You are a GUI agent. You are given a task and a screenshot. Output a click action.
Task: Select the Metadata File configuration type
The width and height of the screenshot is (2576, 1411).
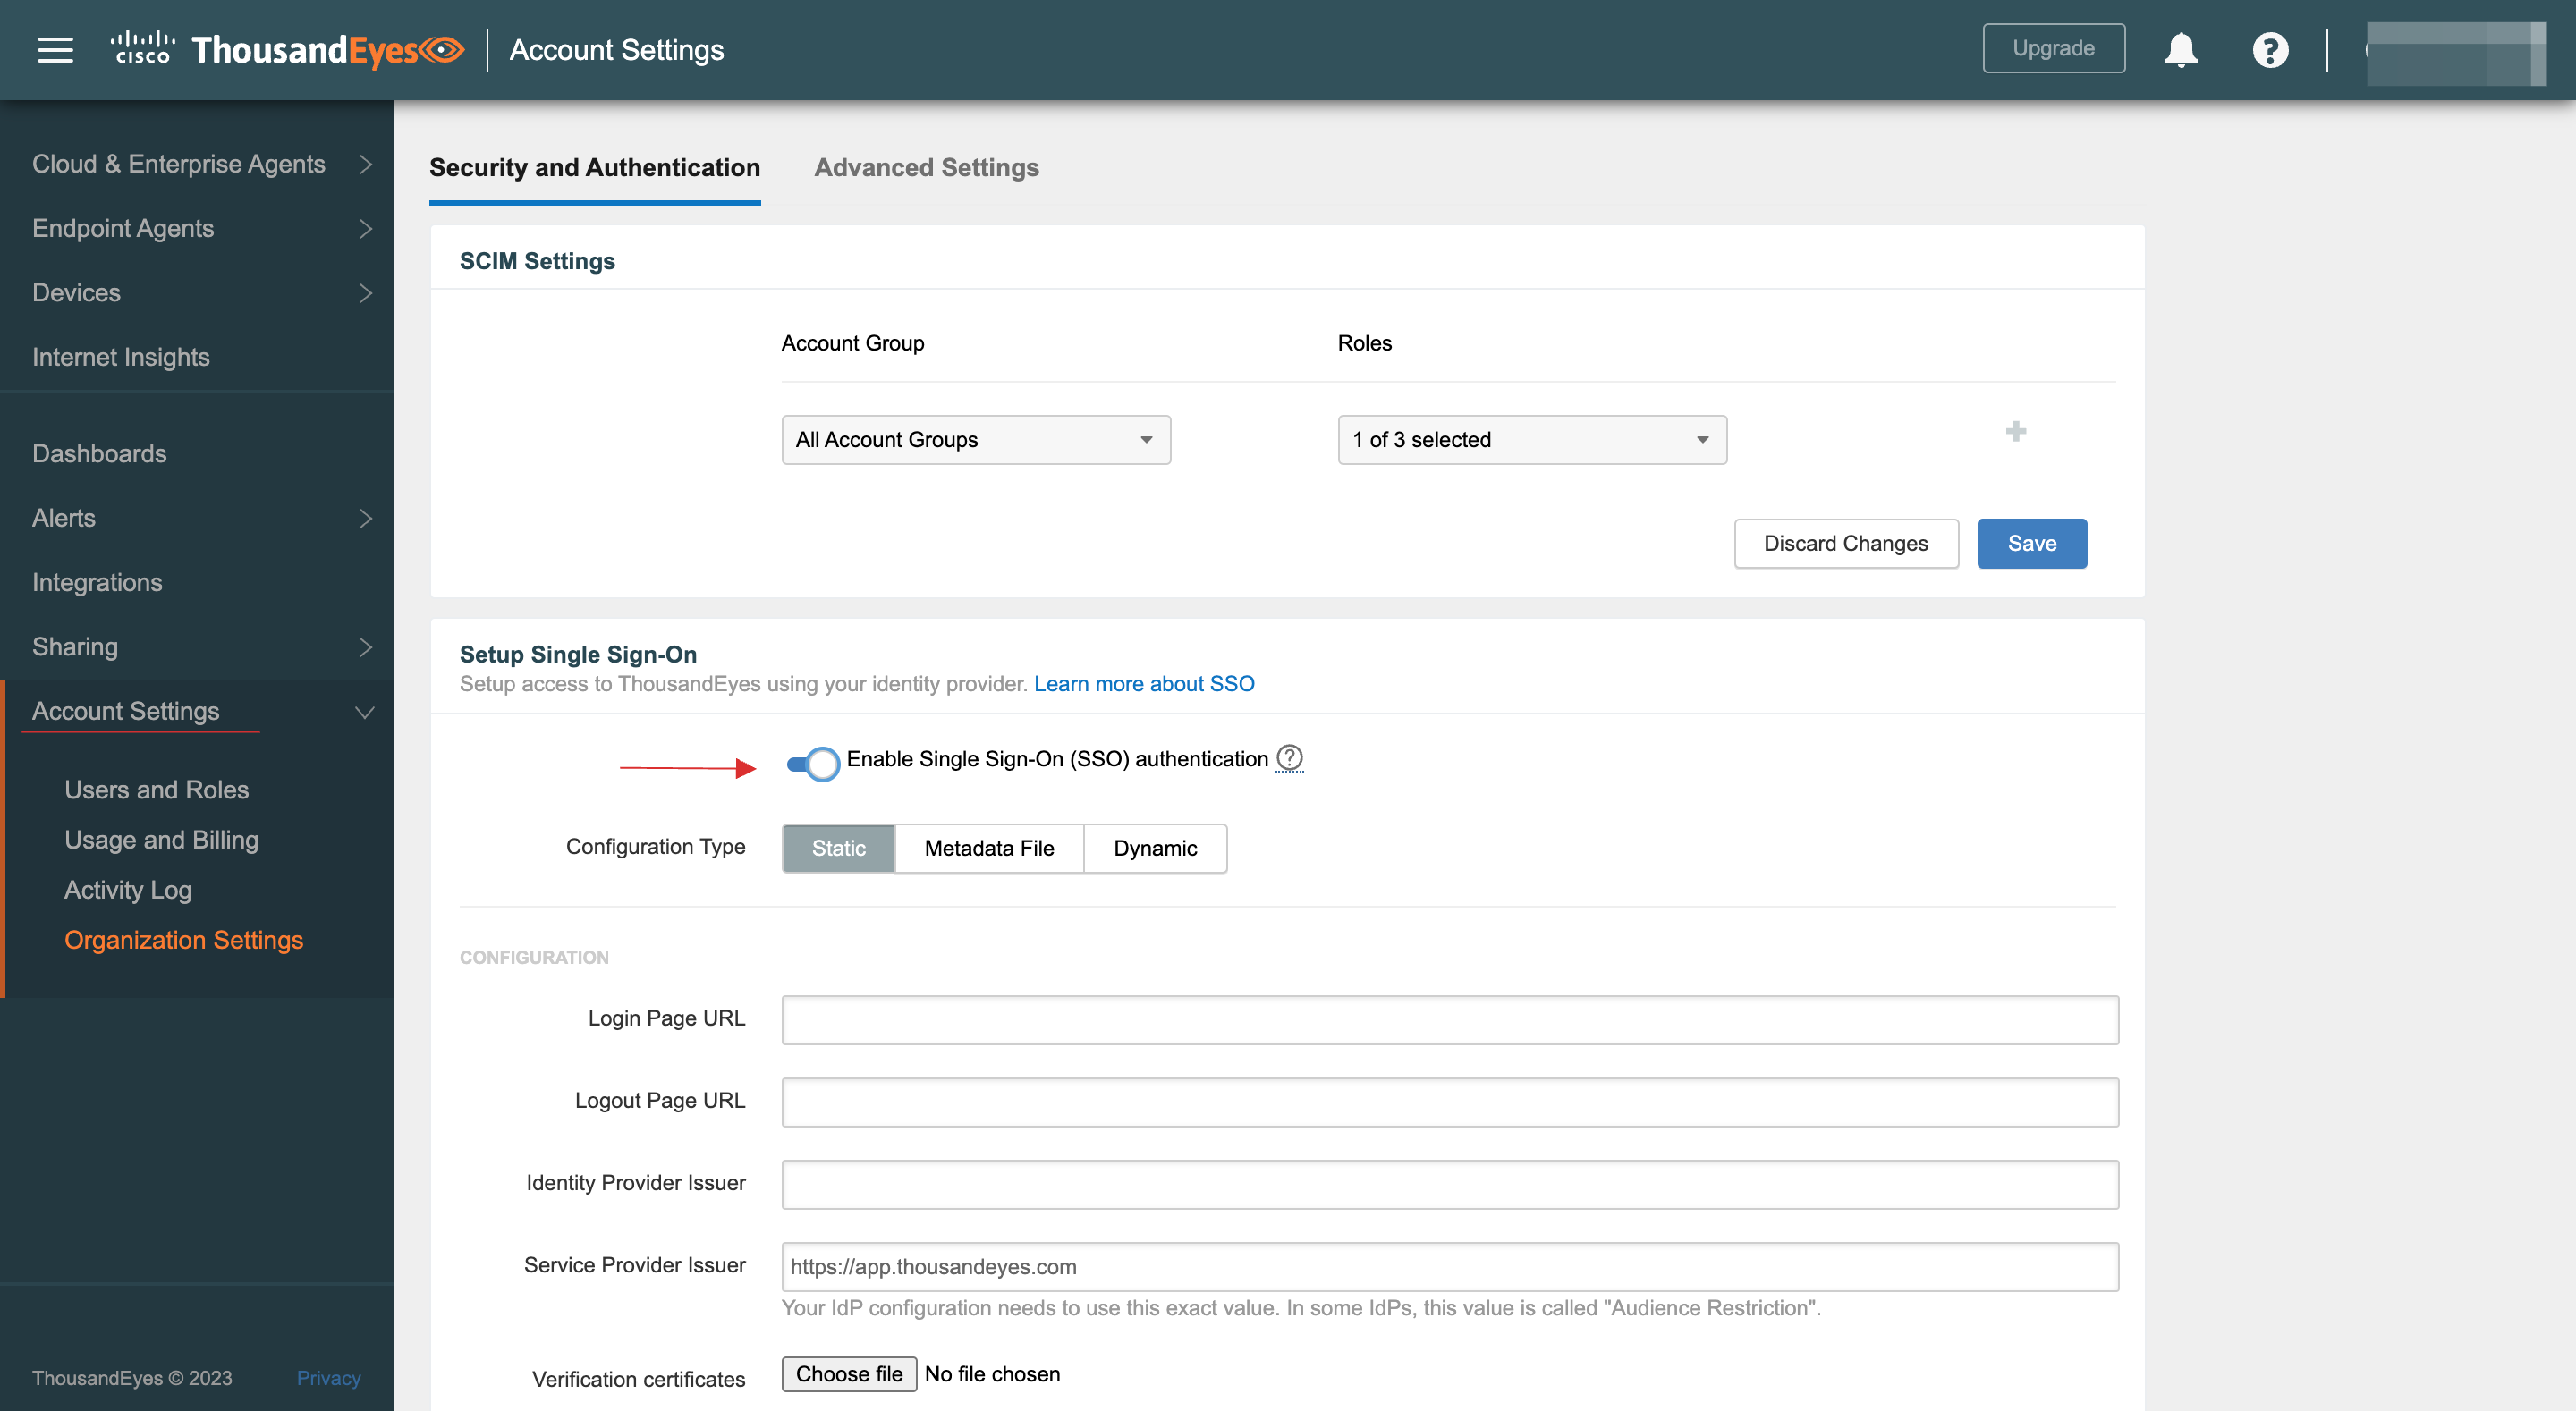click(x=987, y=848)
